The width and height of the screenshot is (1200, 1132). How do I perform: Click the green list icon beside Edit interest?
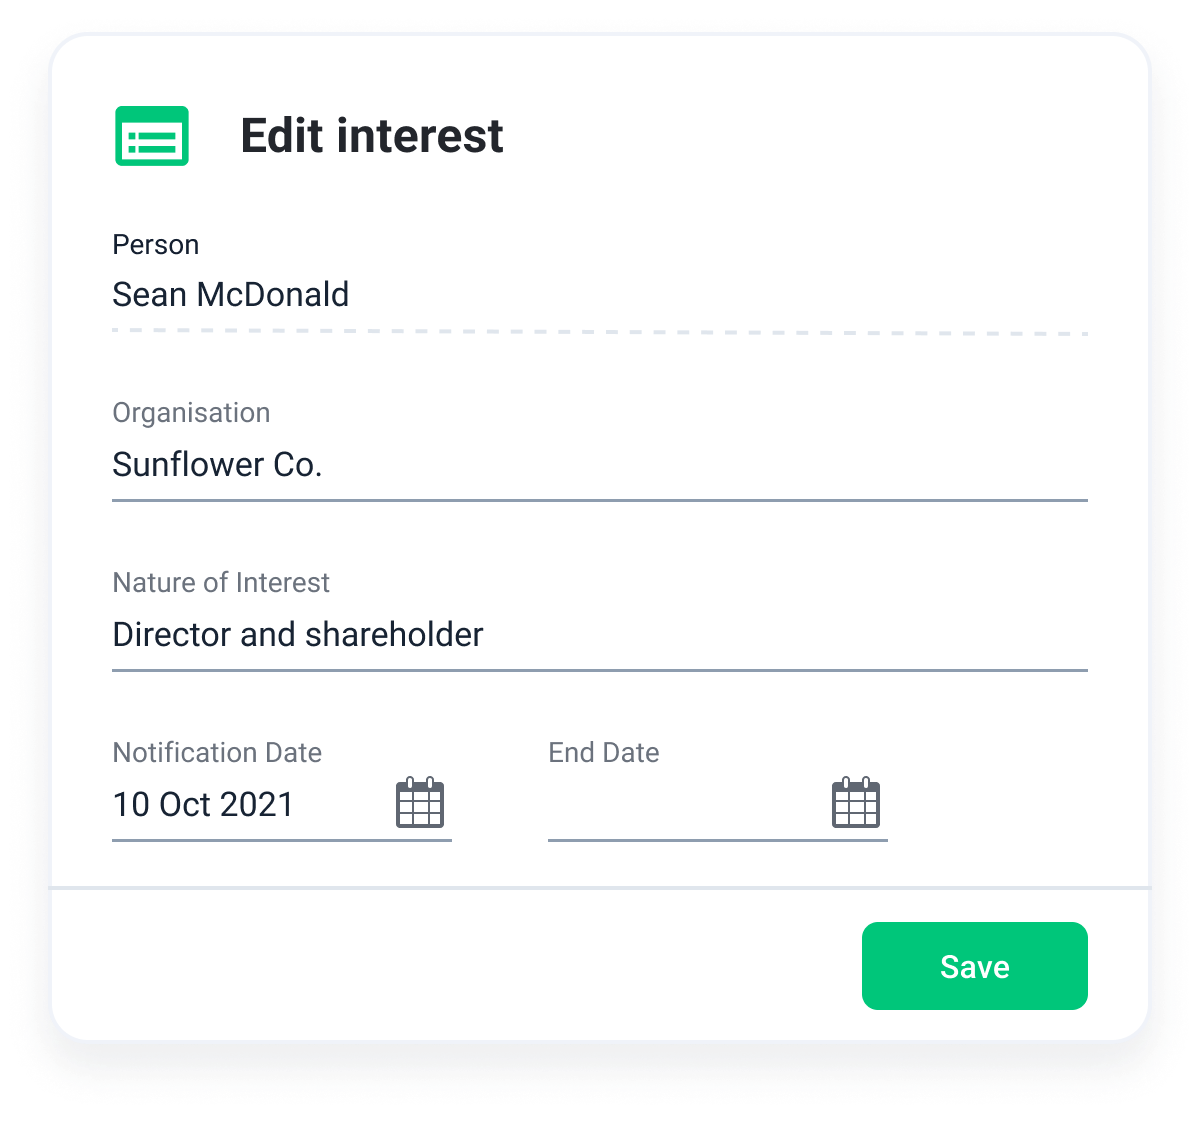[x=152, y=135]
